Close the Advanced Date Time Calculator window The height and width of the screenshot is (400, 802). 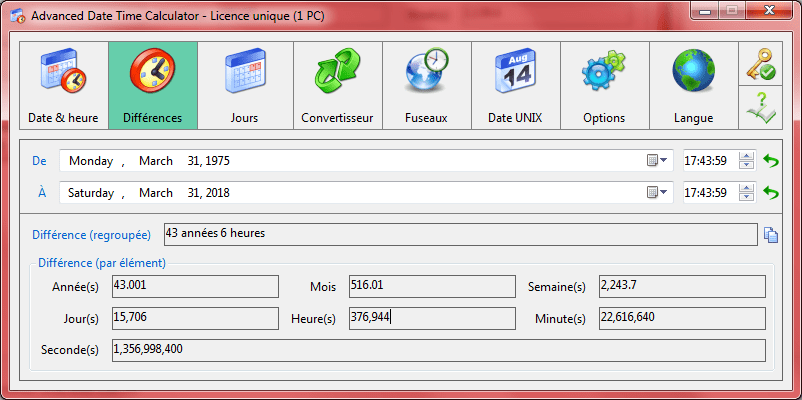(x=769, y=10)
